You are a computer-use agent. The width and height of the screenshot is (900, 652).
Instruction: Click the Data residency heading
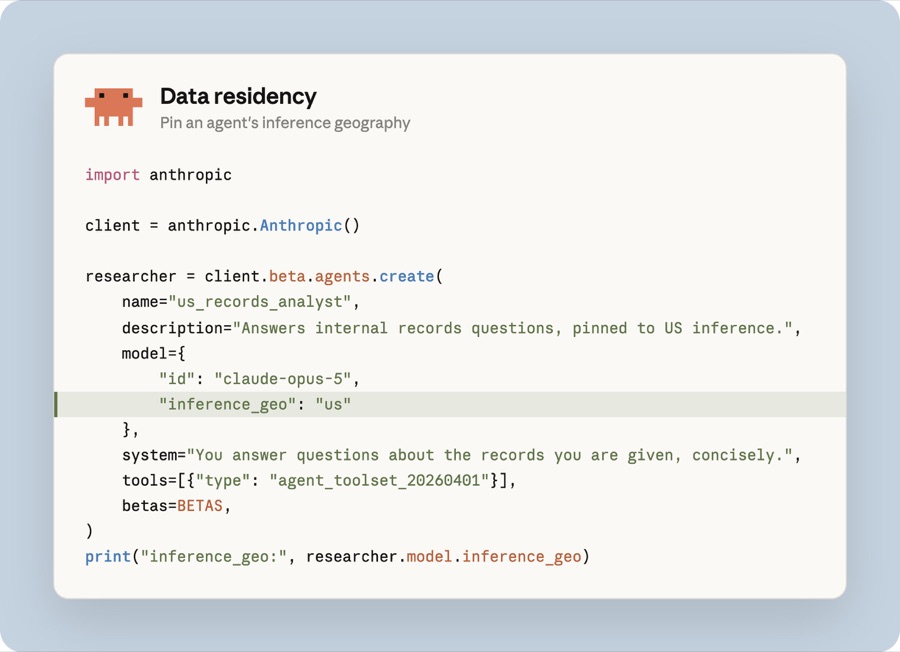(238, 96)
